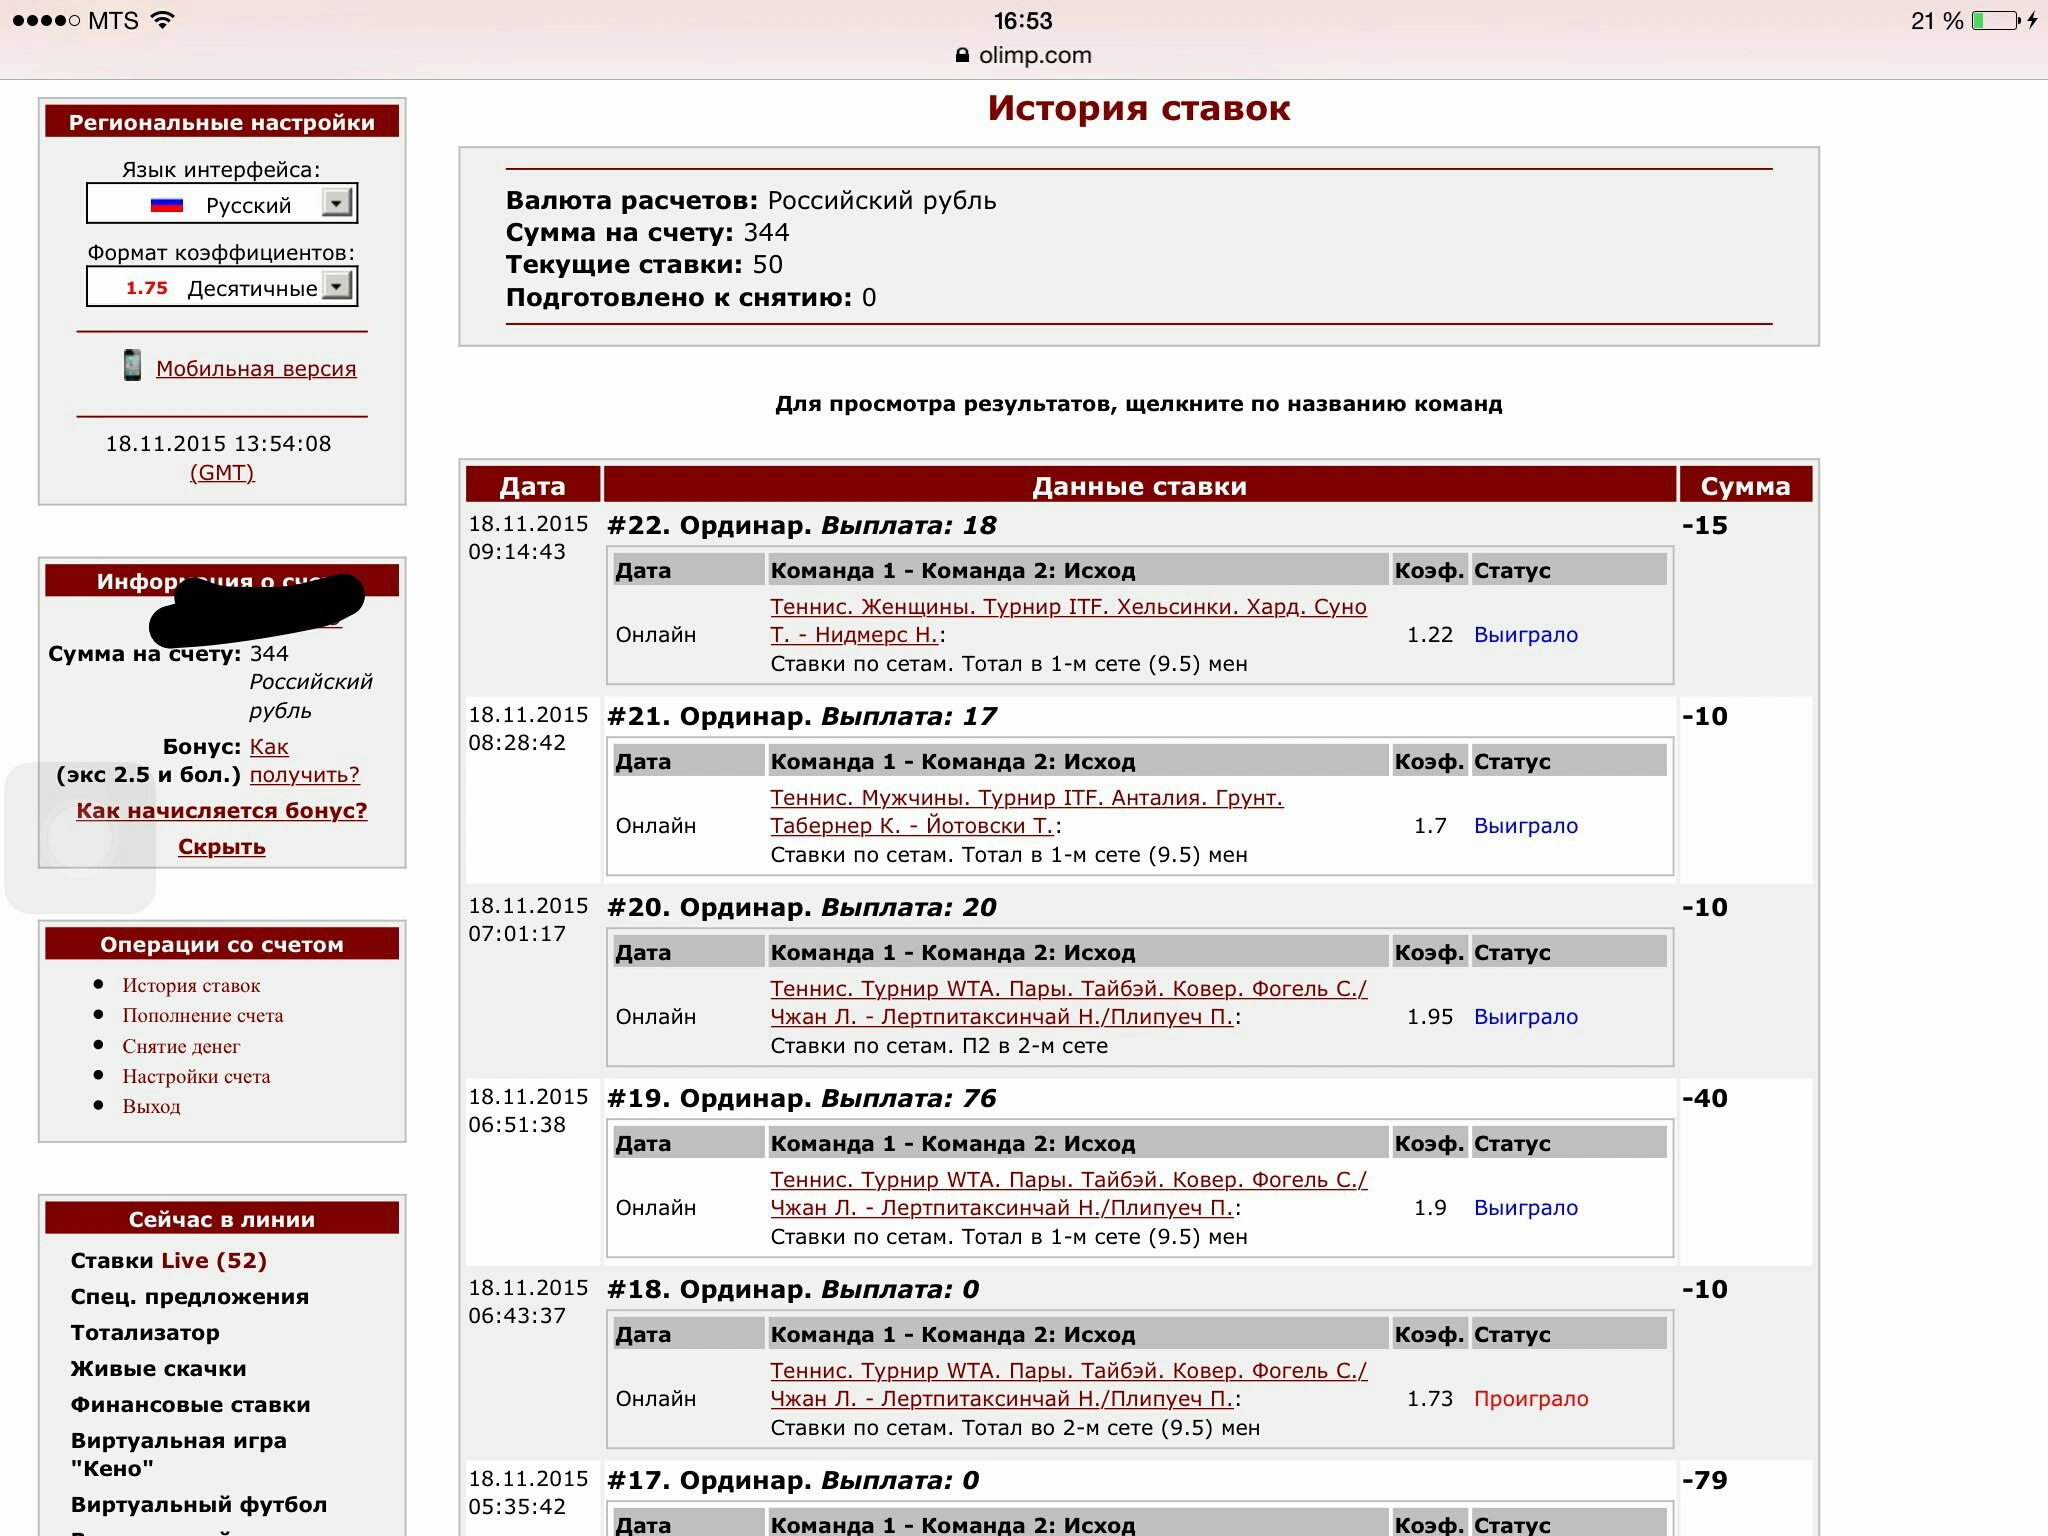Click the Валюта расчетов: Российский рубль line
The image size is (2048, 1536).
click(x=751, y=200)
